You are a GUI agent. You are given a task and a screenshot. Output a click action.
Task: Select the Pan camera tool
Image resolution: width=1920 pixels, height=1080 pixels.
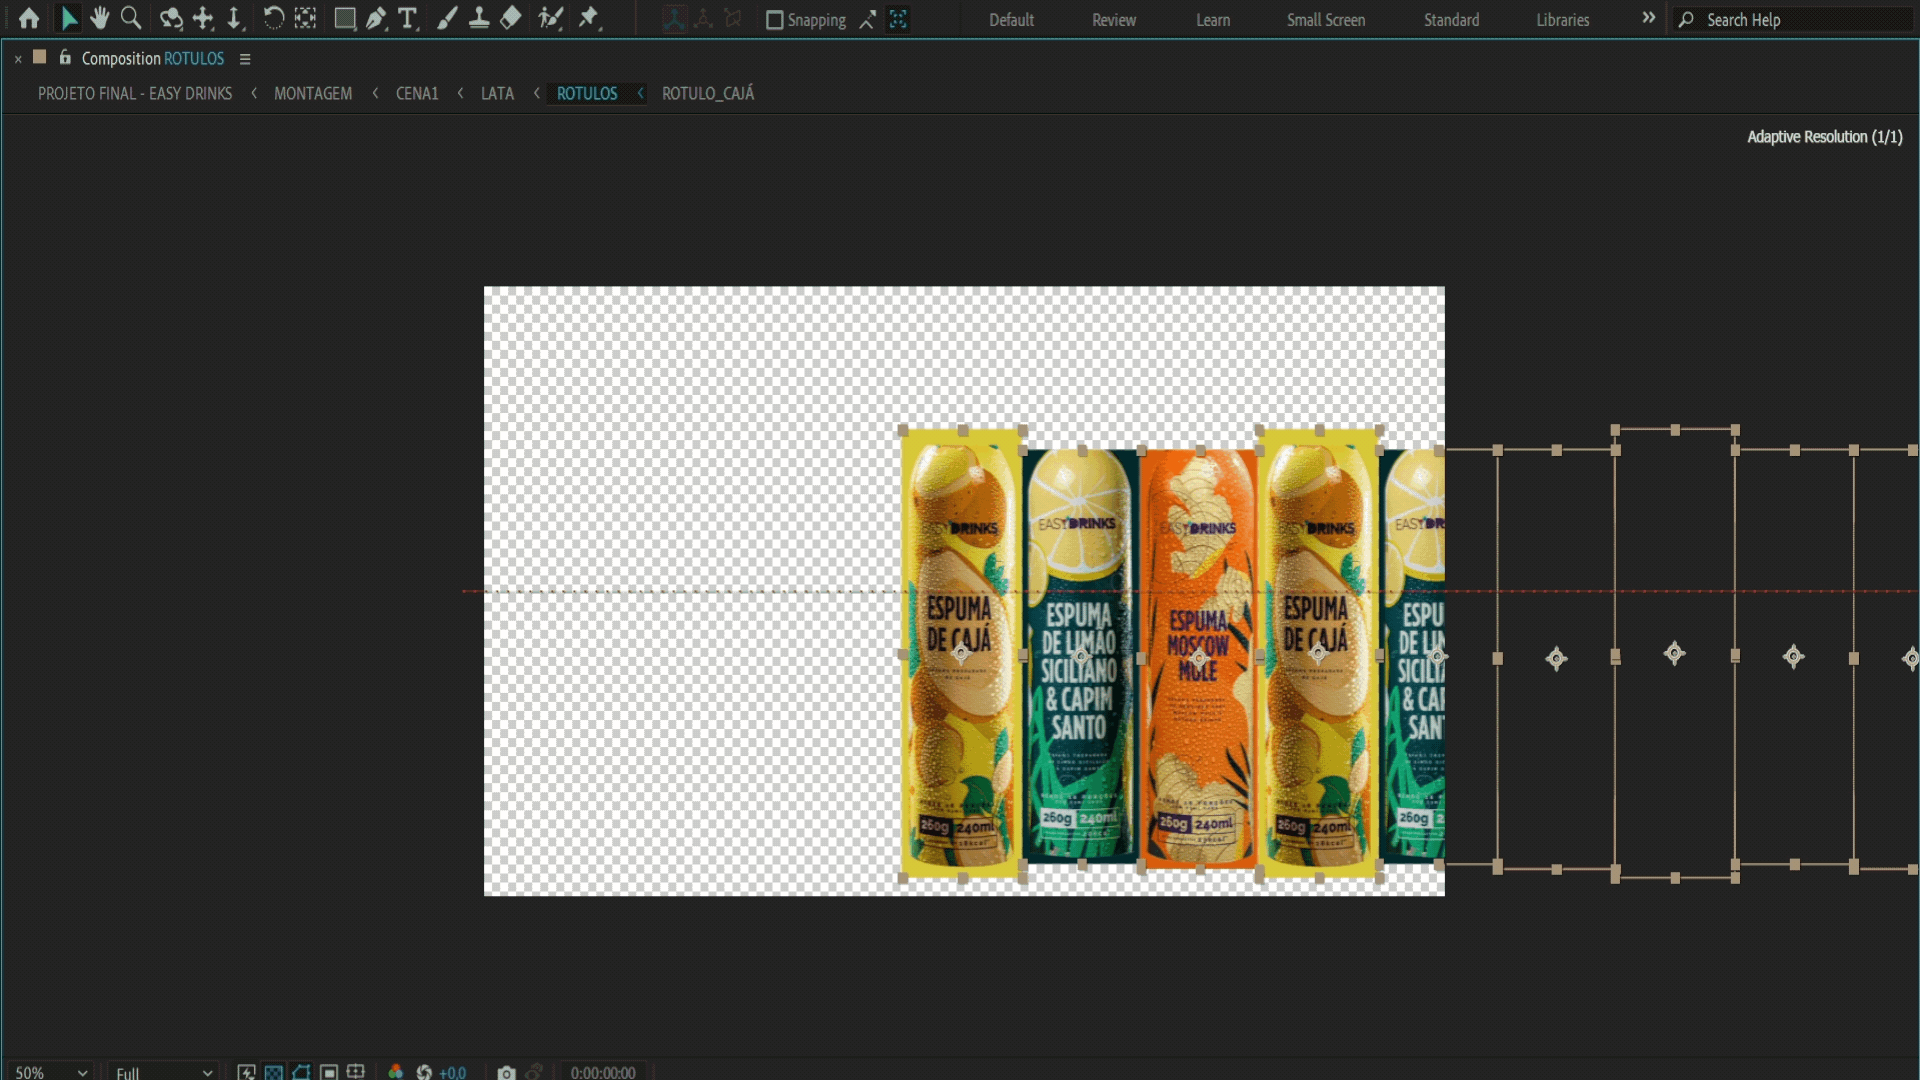[203, 19]
